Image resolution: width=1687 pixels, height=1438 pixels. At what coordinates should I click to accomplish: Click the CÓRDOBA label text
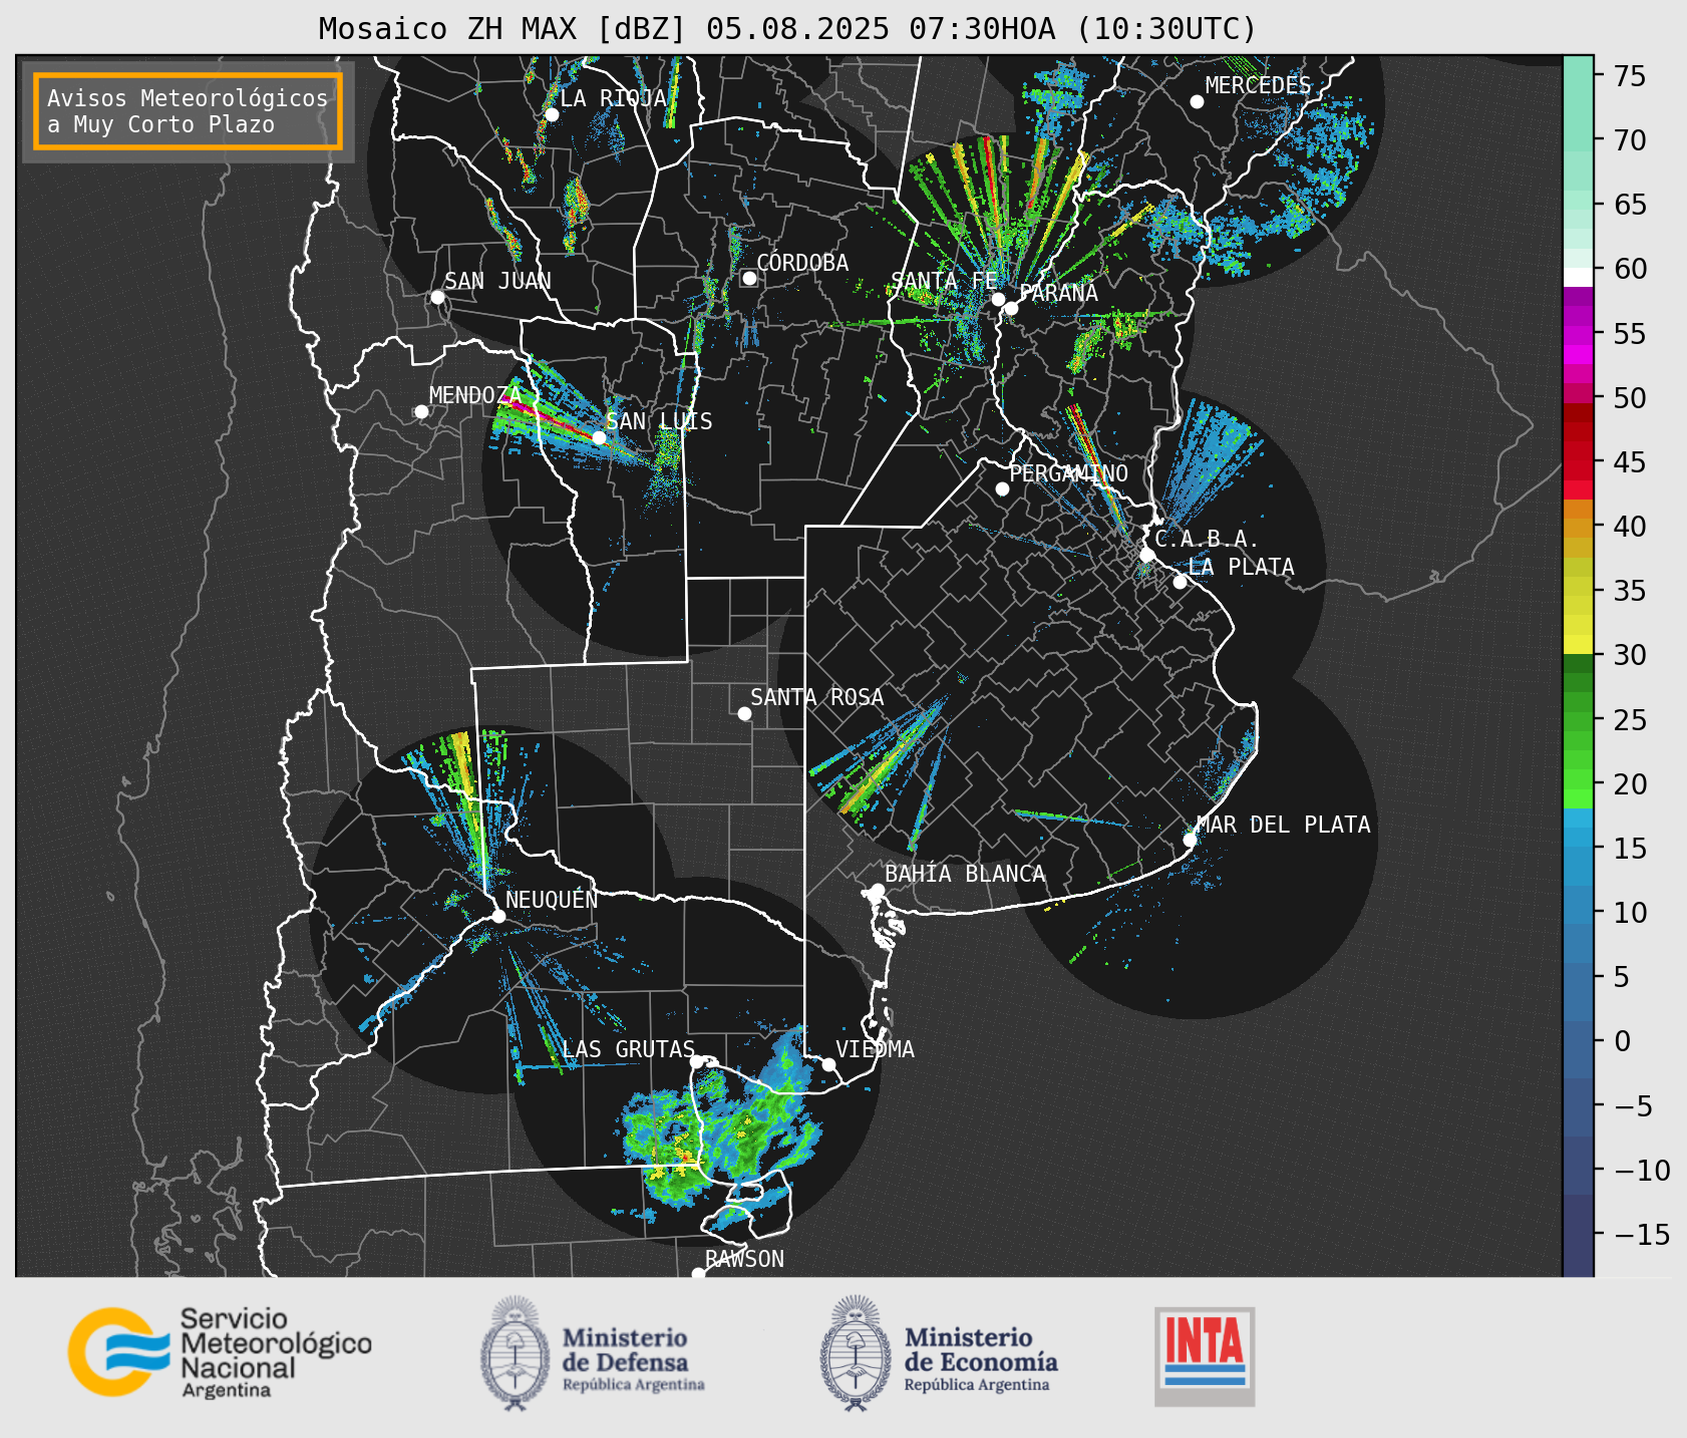coord(802,263)
